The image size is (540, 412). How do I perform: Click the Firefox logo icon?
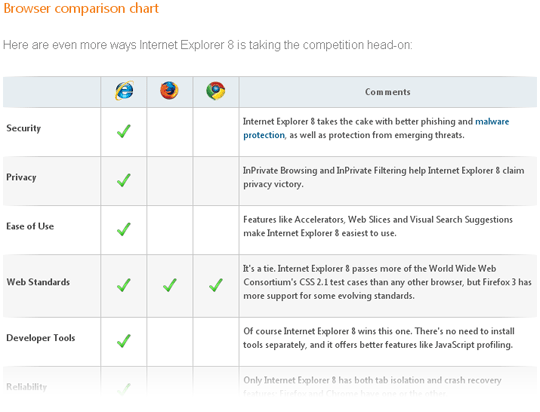click(x=169, y=91)
